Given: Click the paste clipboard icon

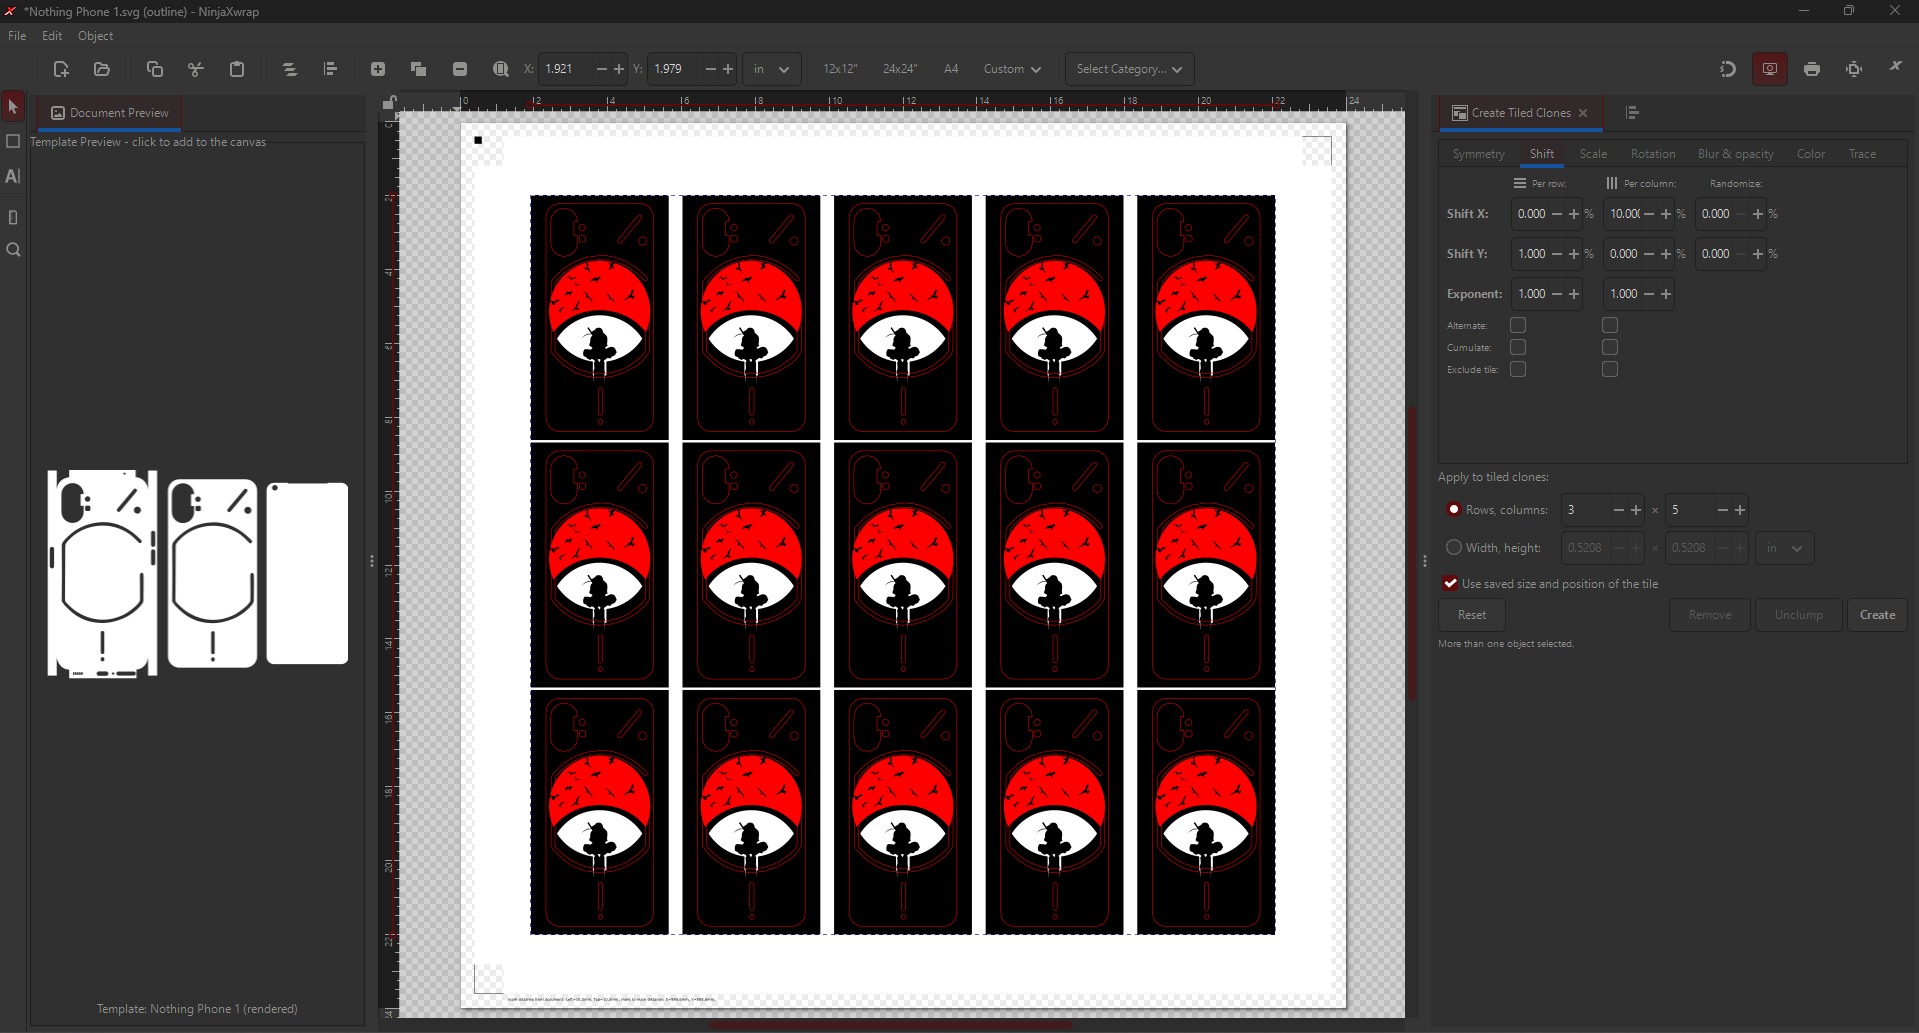Looking at the screenshot, I should pyautogui.click(x=237, y=69).
